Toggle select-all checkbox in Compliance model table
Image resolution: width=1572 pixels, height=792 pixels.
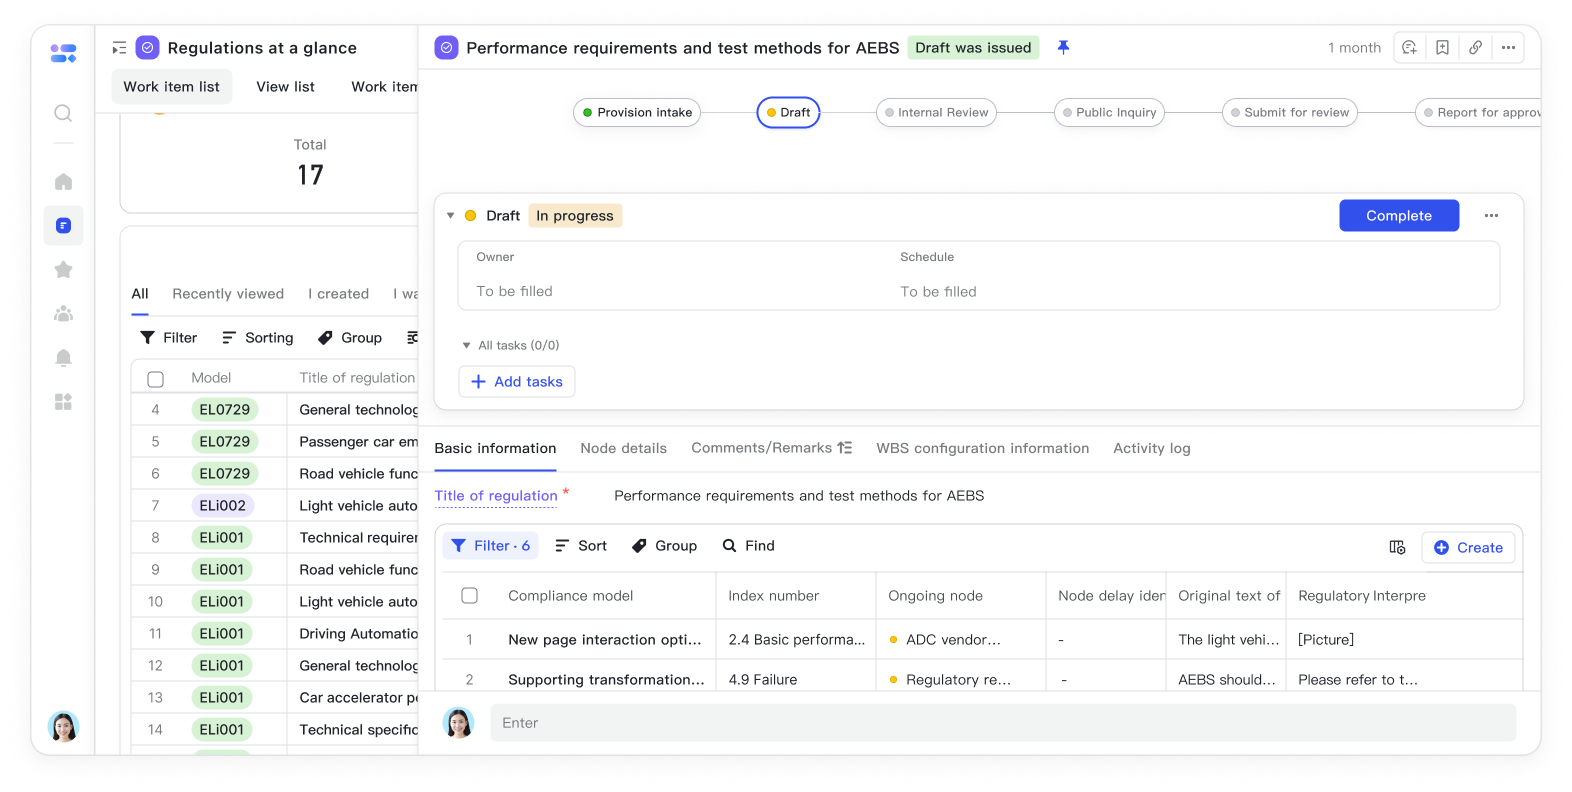[469, 596]
